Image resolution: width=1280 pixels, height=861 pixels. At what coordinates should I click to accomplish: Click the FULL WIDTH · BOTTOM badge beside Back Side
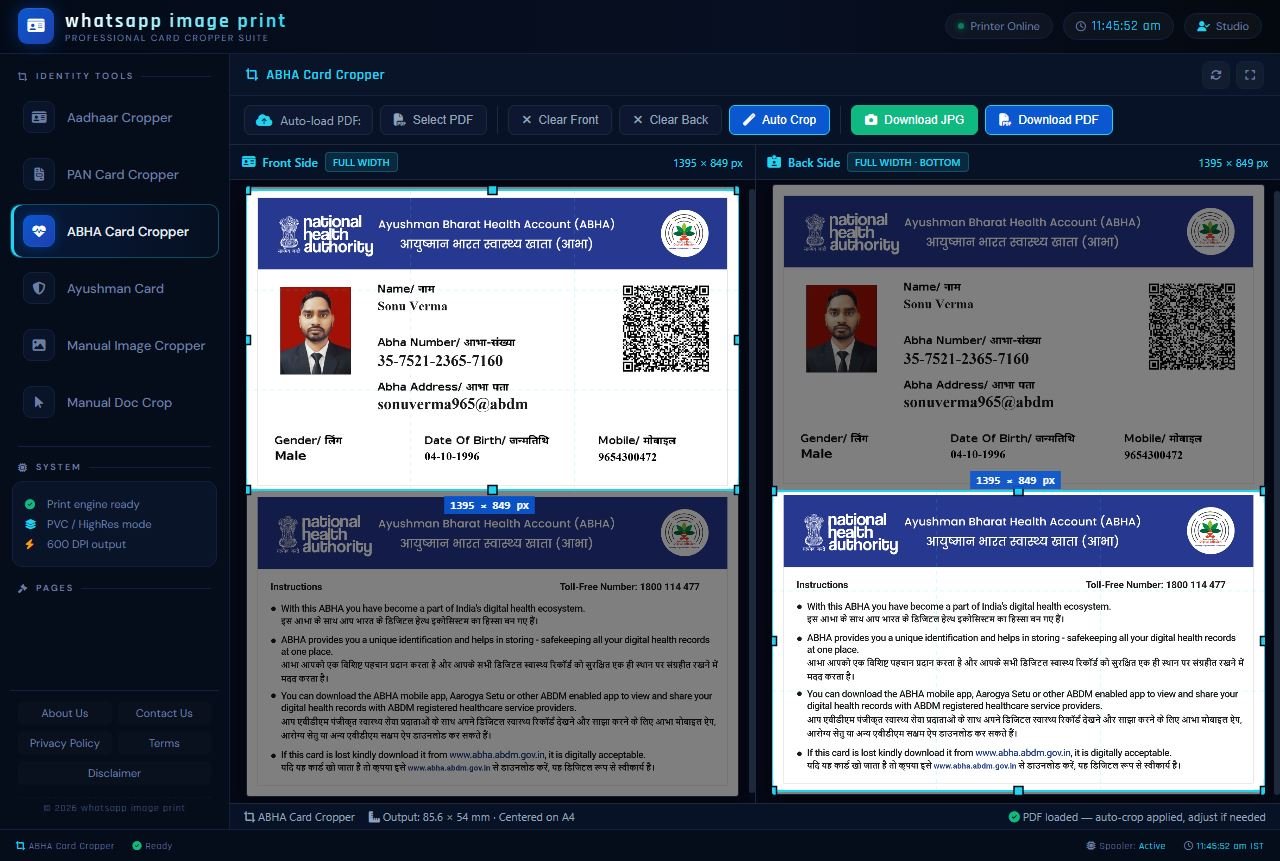[x=907, y=163]
